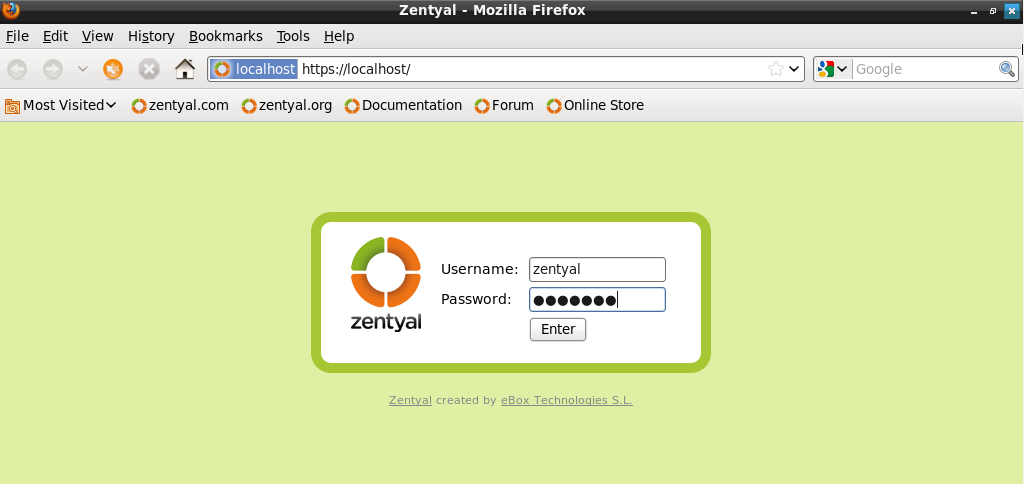Screen dimensions: 1024x484
Task: Click the Username input field
Action: 598,269
